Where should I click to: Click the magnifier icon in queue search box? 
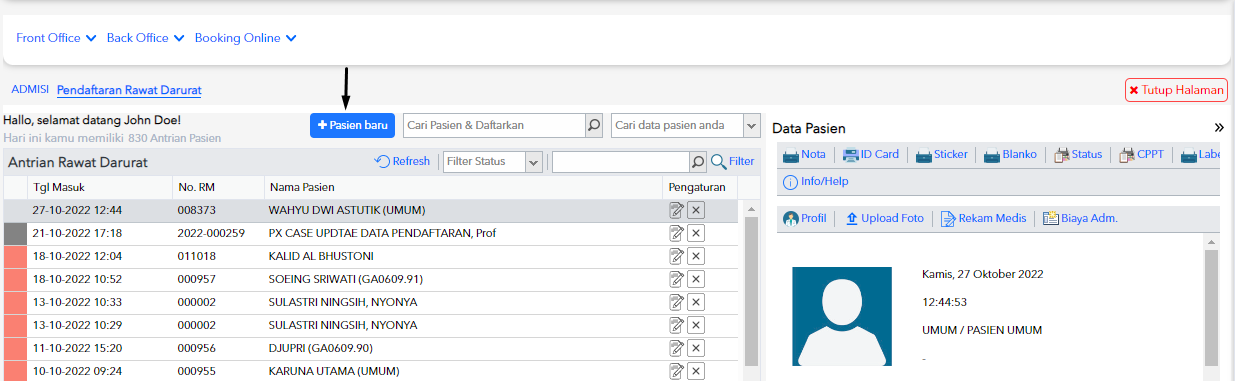coord(698,161)
